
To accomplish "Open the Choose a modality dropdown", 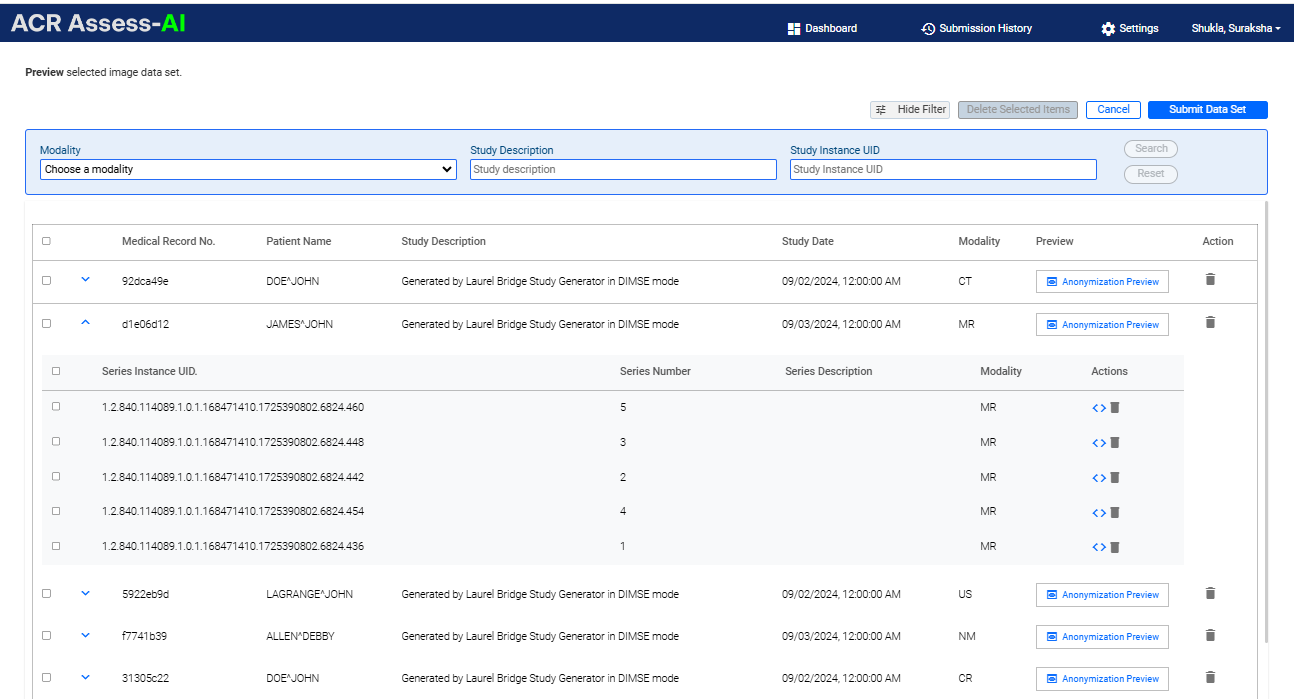I will (249, 169).
